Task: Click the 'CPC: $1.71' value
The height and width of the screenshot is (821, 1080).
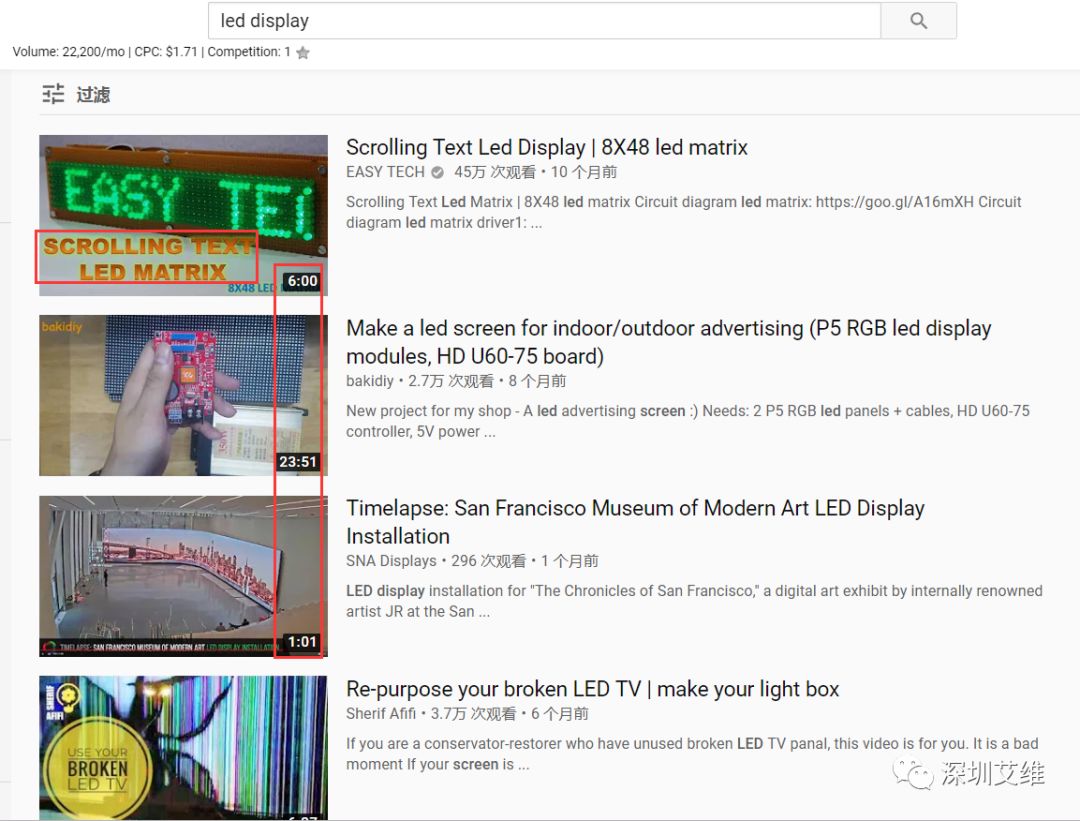Action: (x=166, y=52)
